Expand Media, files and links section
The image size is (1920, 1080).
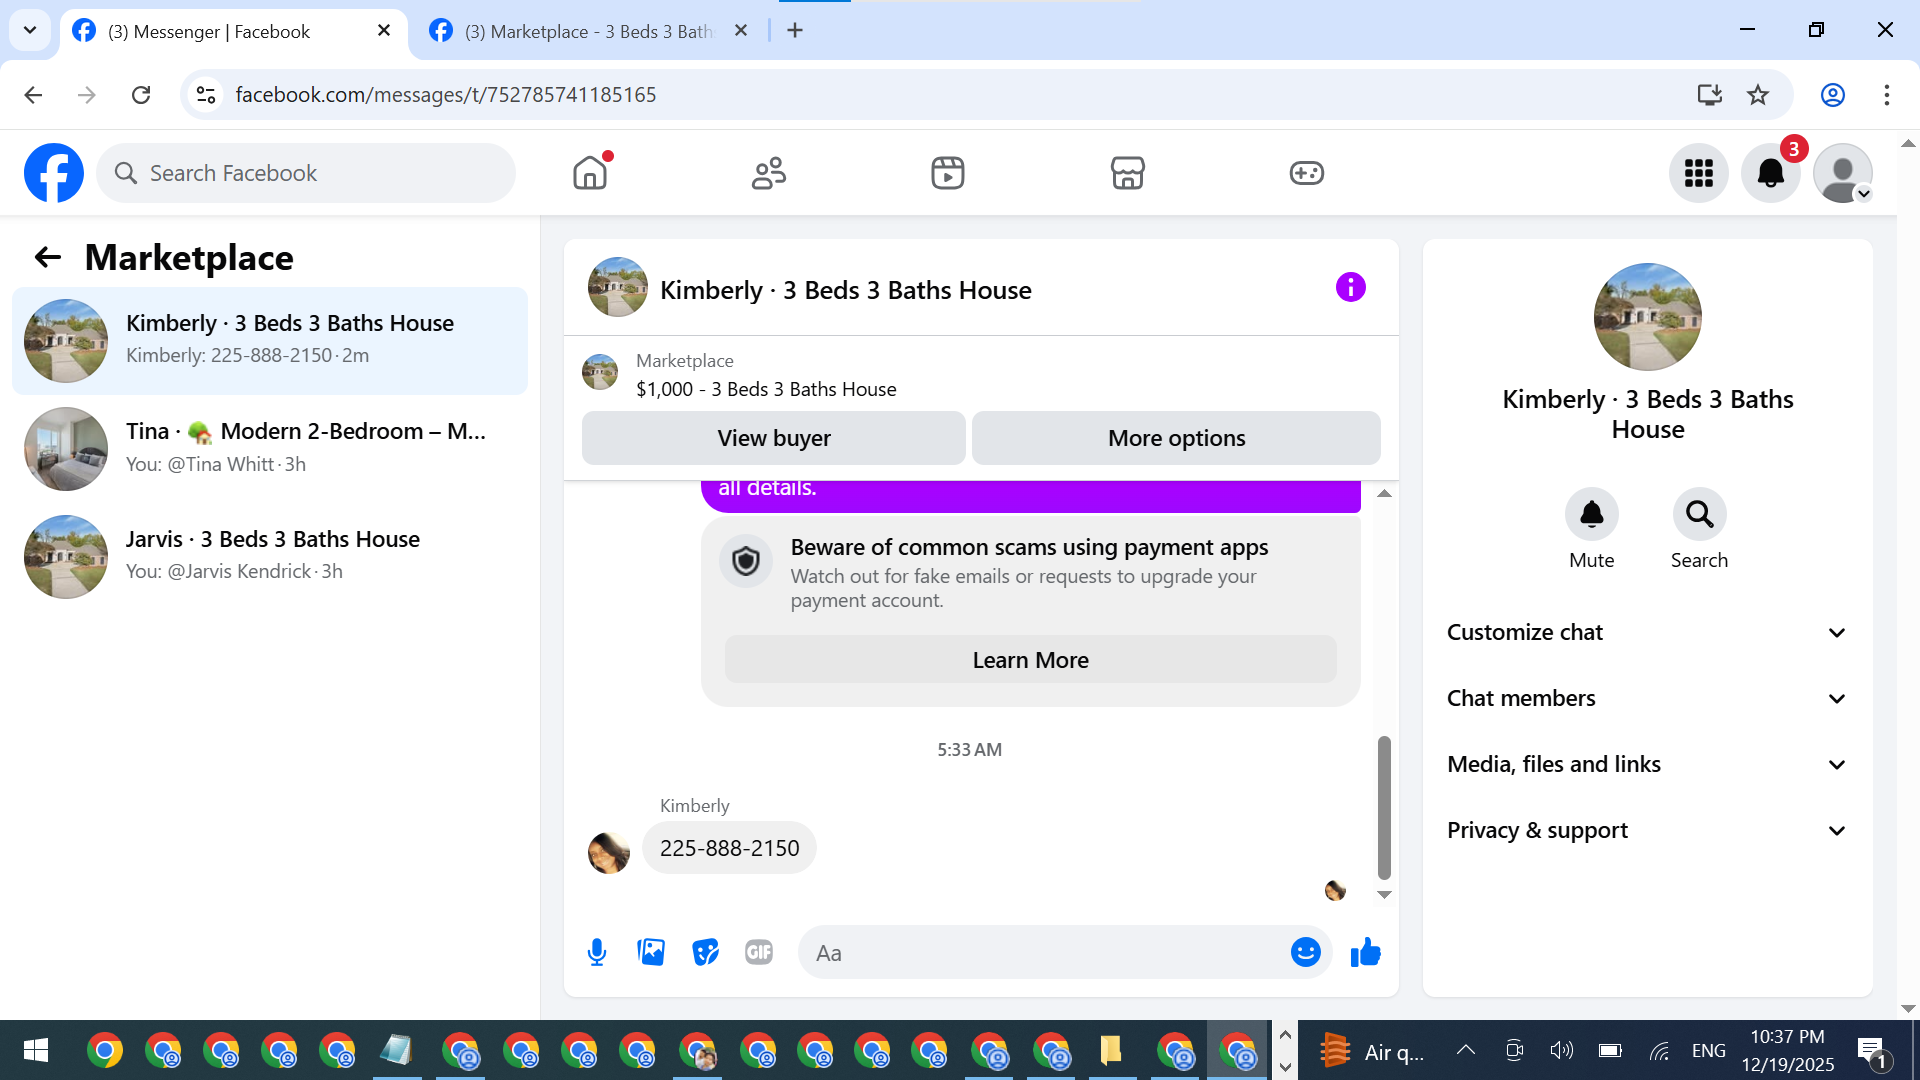click(1647, 764)
